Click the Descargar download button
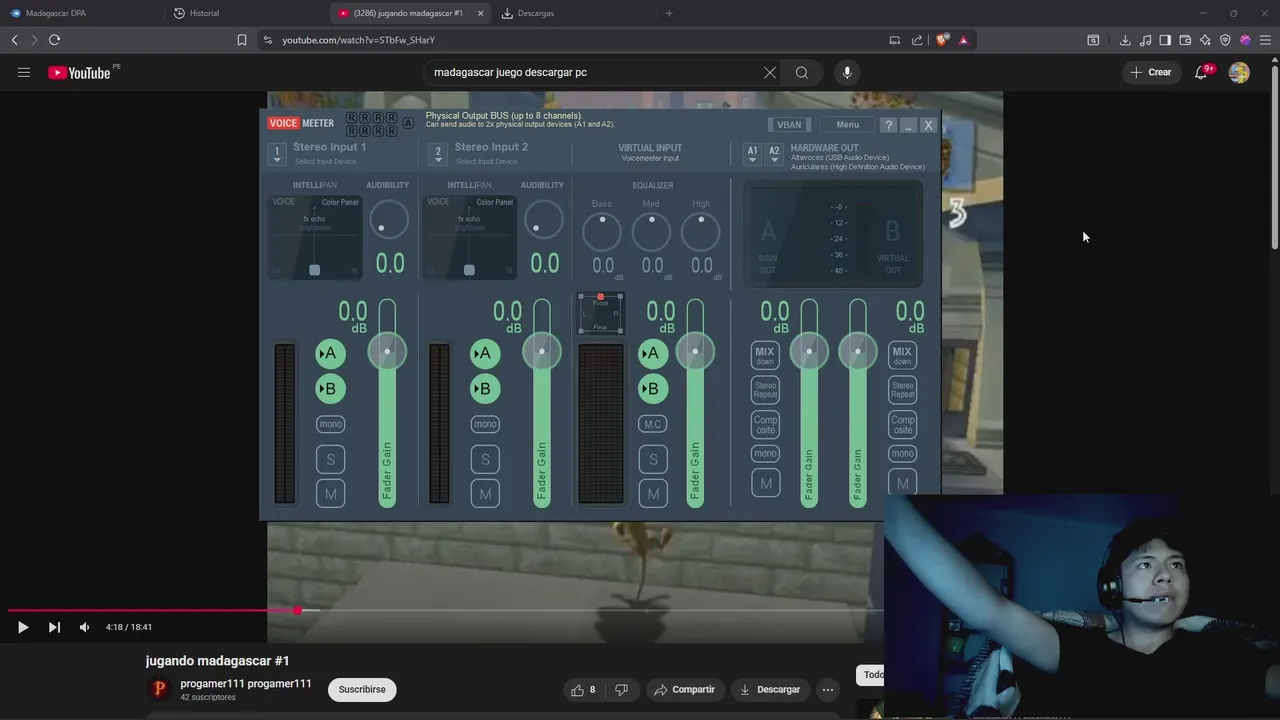The width and height of the screenshot is (1280, 720). 769,690
